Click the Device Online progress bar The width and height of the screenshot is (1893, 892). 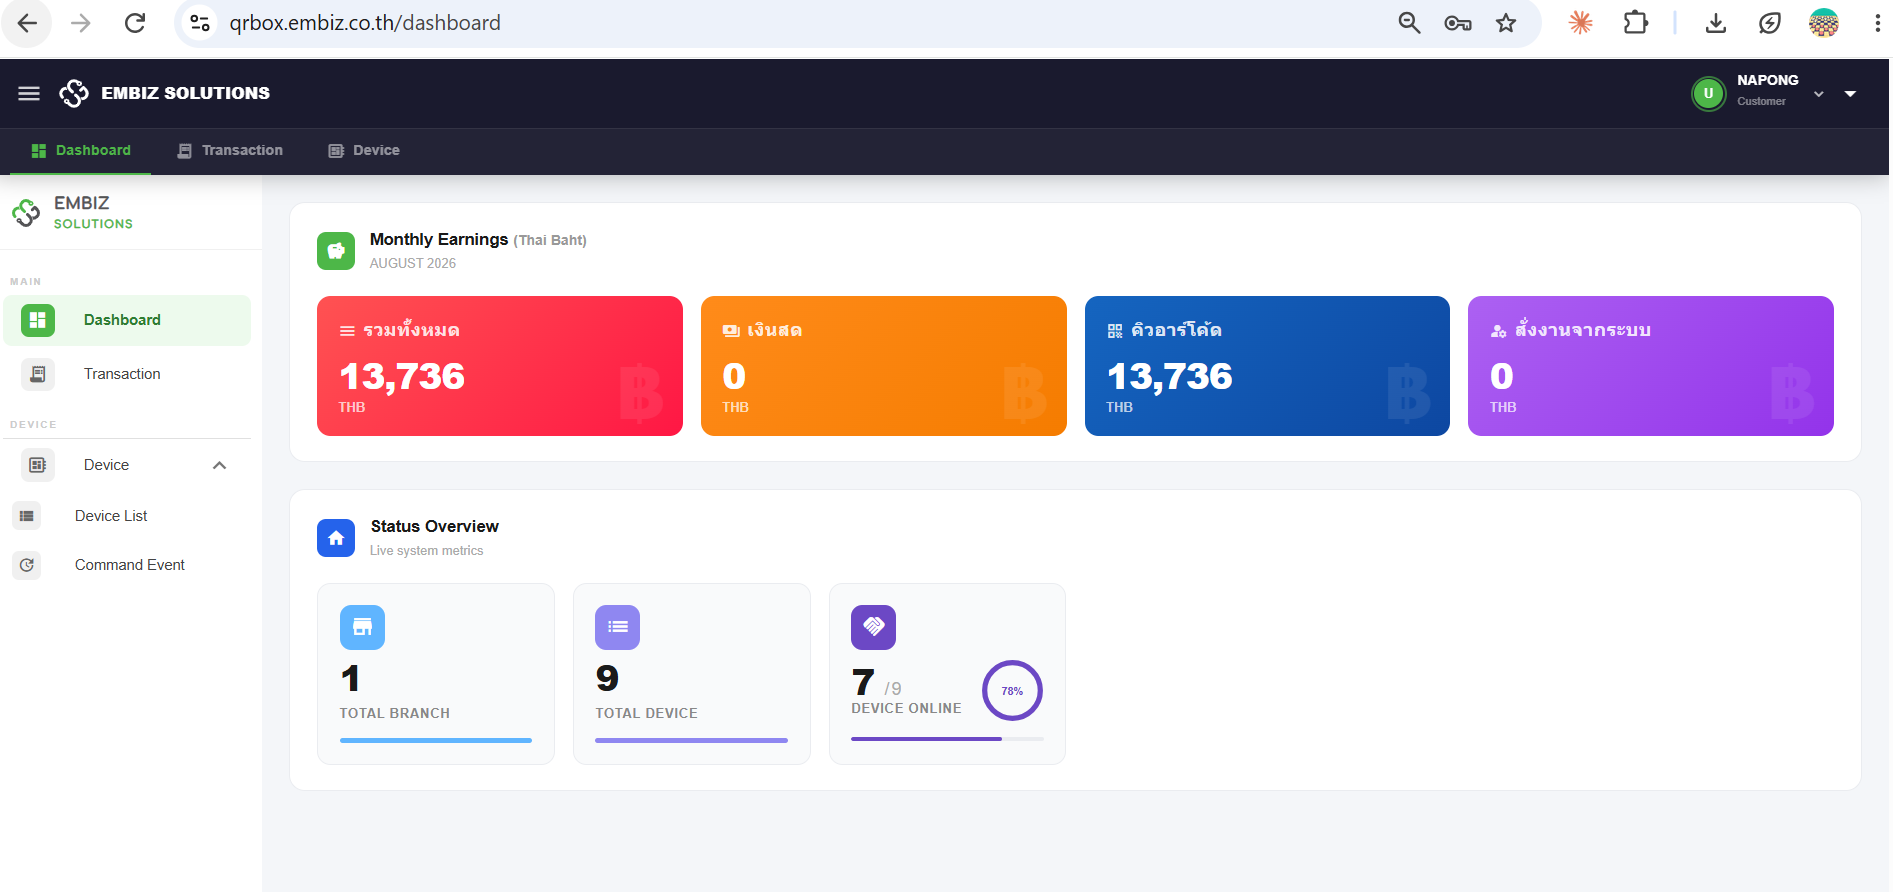tap(947, 739)
